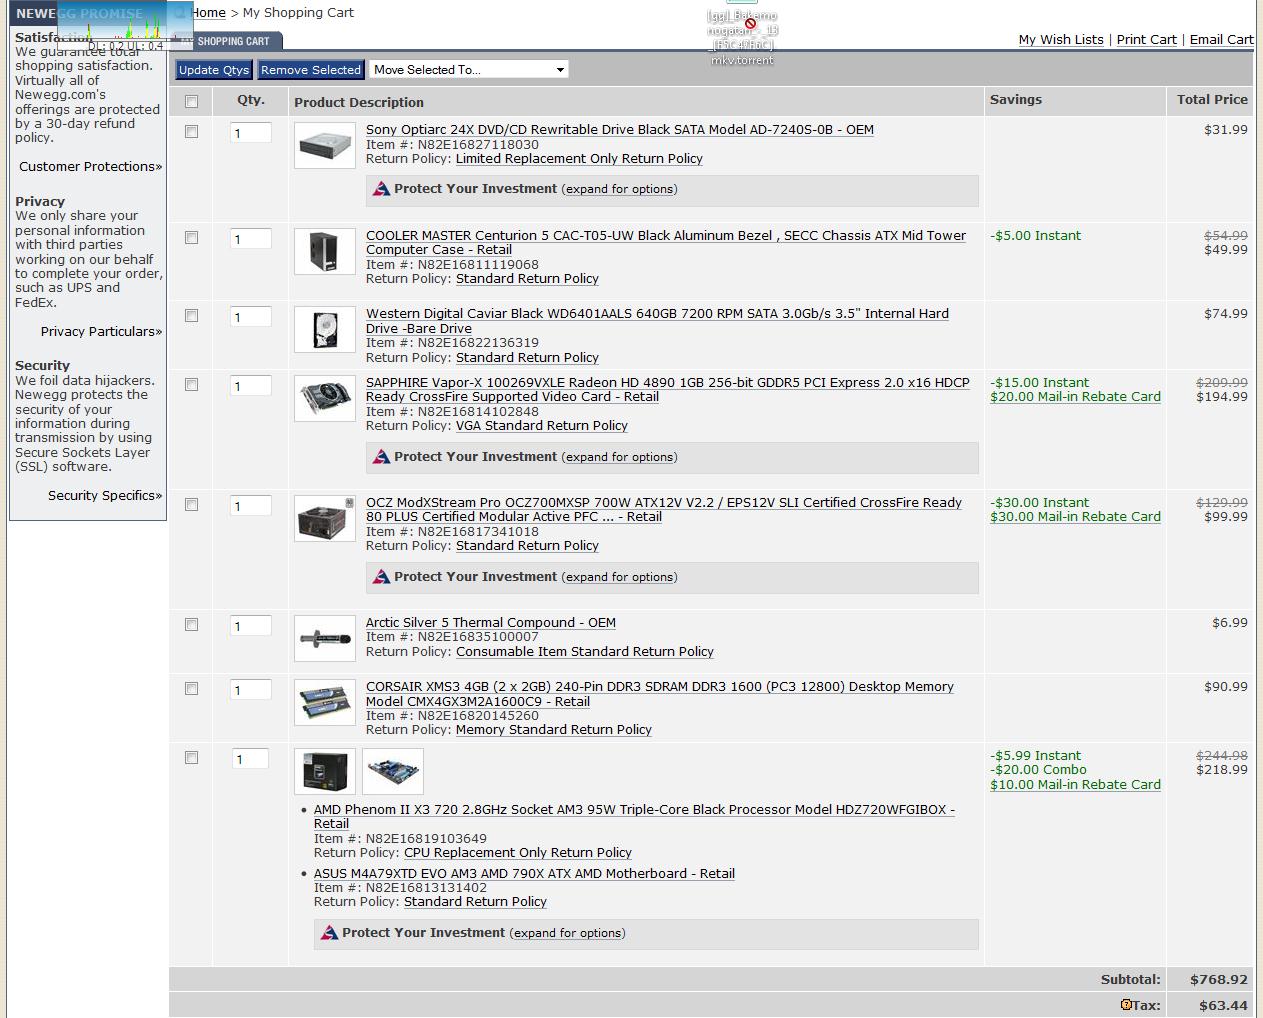This screenshot has width=1263, height=1018.
Task: Open OCZ $30.00 Mail-in Rebate Card link
Action: point(1075,517)
